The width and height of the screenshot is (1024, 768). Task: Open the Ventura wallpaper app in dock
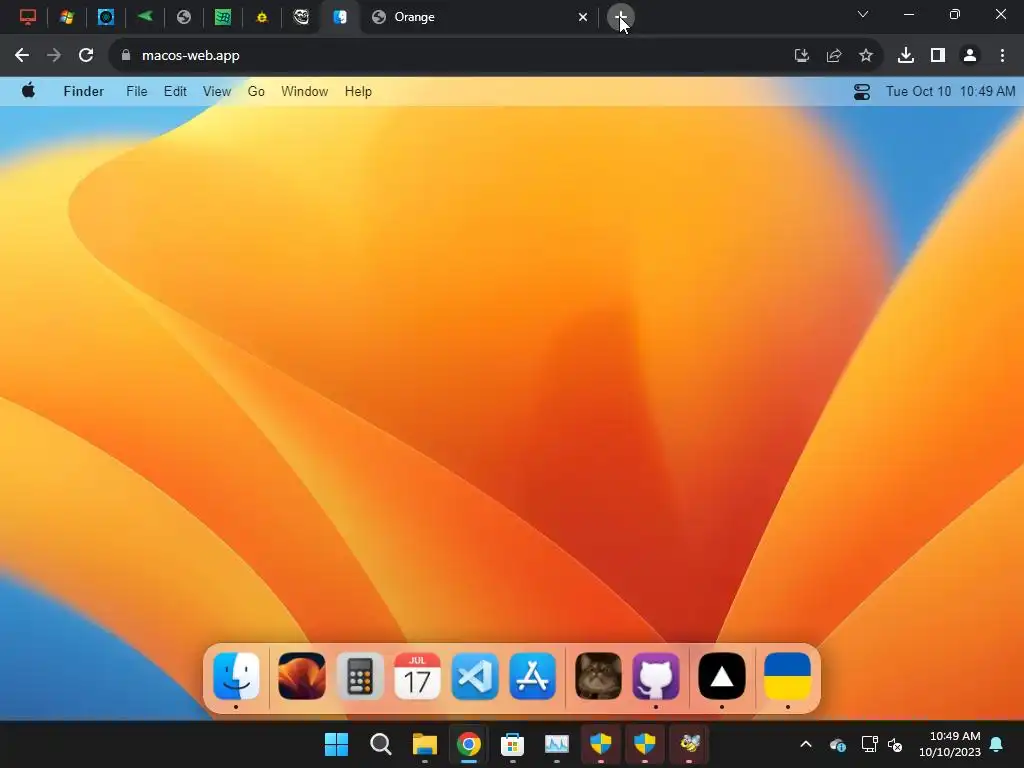302,676
